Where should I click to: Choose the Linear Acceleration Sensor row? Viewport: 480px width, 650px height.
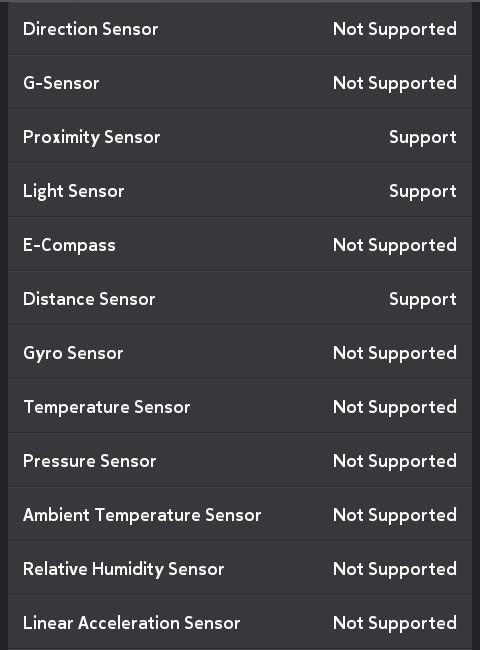tap(240, 623)
